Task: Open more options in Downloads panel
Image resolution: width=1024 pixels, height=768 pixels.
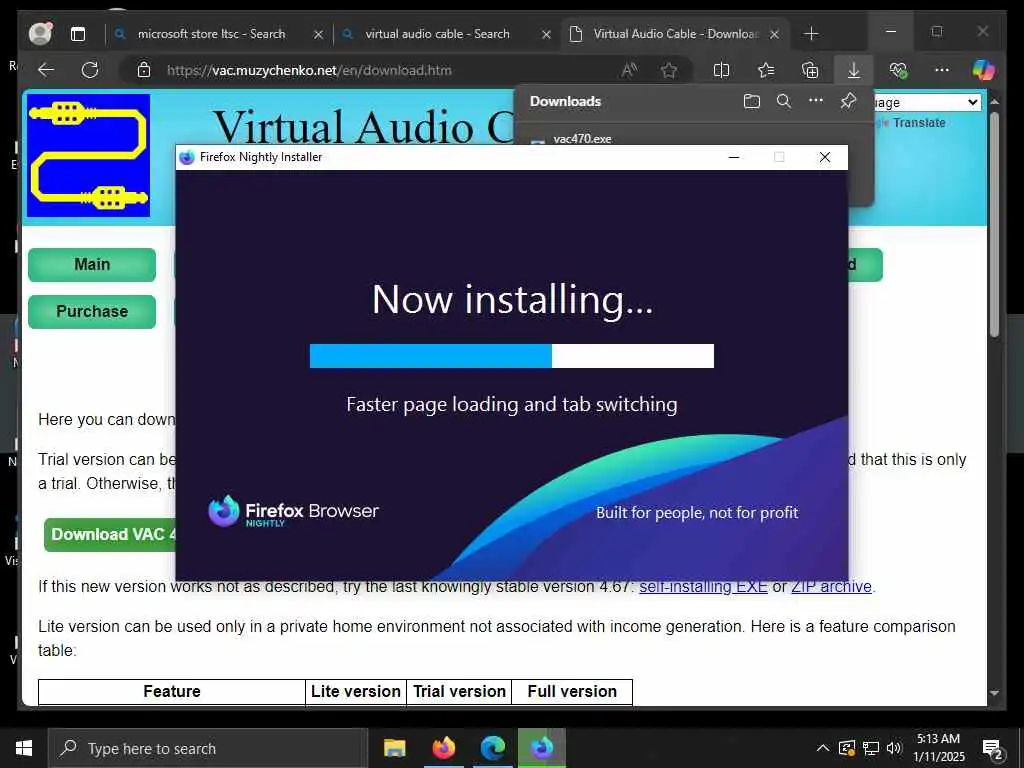Action: coord(816,101)
